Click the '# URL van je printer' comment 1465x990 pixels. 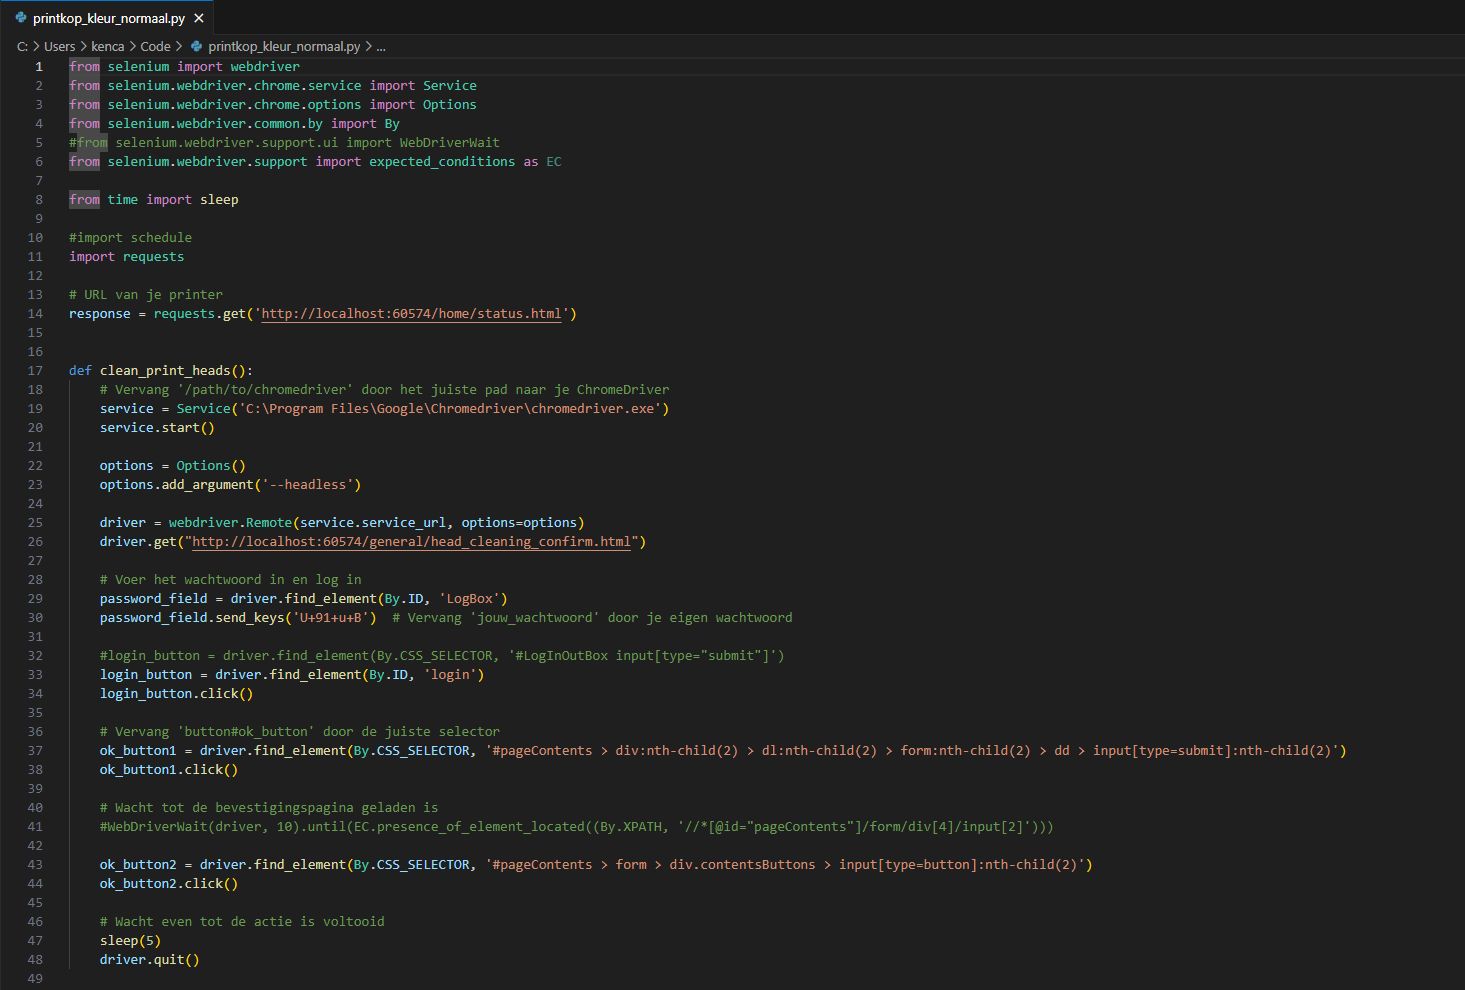[x=146, y=295]
